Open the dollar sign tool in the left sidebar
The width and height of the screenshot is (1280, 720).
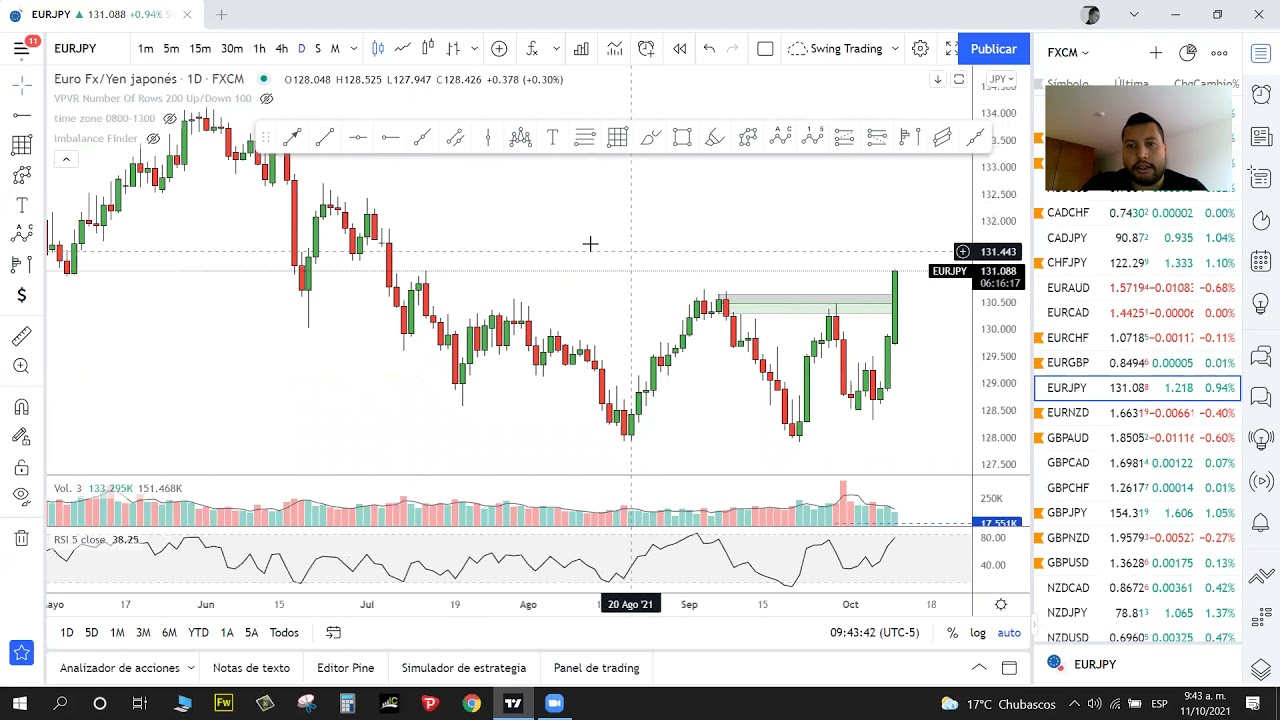click(x=21, y=295)
